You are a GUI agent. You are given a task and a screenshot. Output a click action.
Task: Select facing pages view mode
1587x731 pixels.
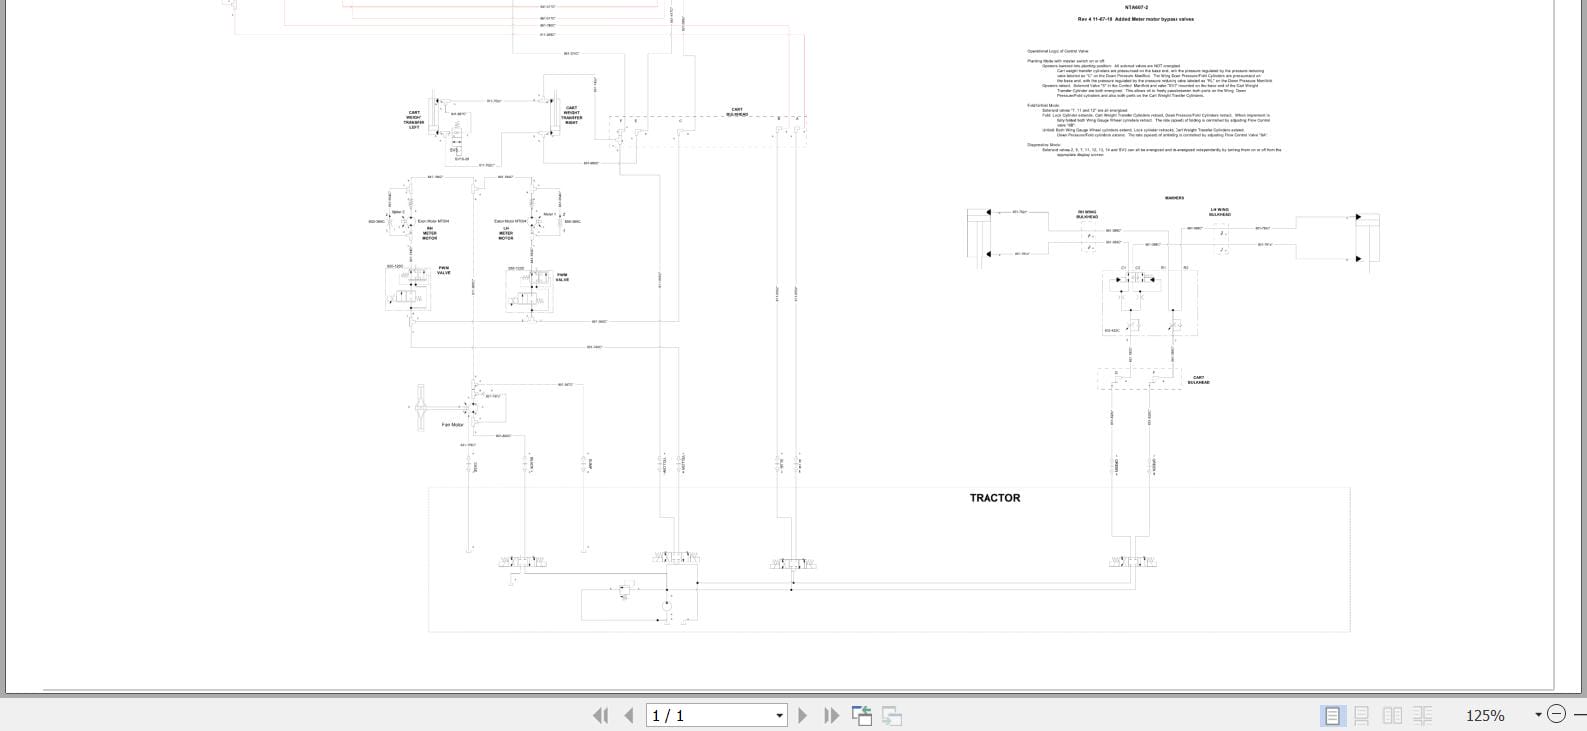coord(1392,715)
